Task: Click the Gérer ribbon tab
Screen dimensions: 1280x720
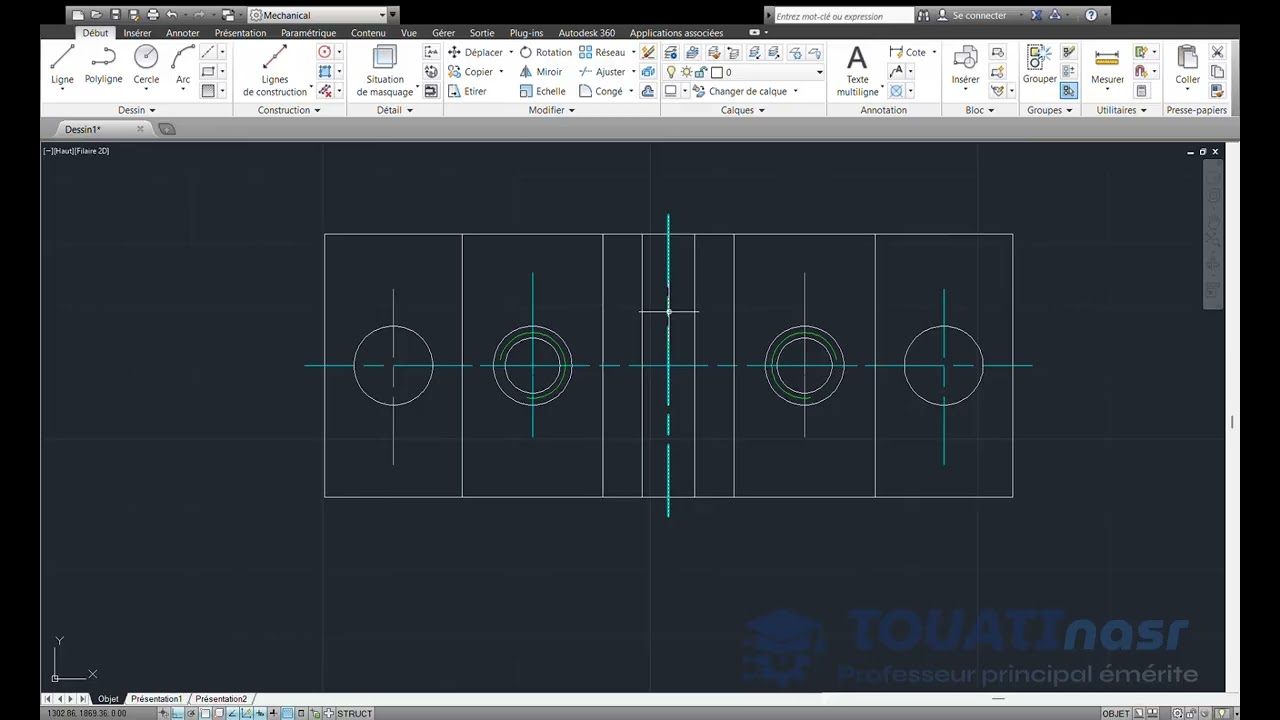Action: [x=443, y=33]
